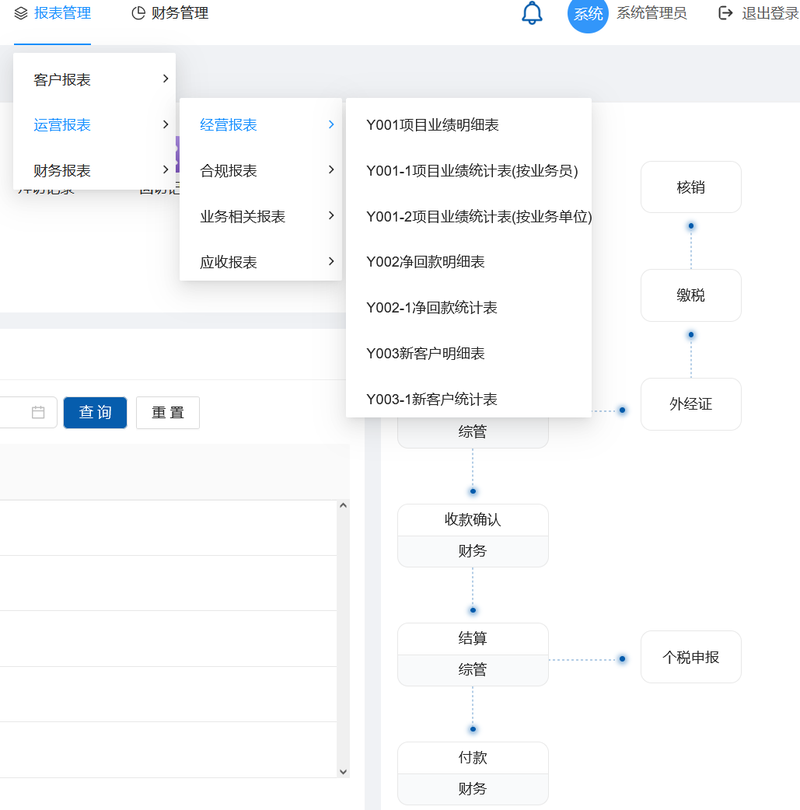Click the calendar icon in date field

click(38, 412)
